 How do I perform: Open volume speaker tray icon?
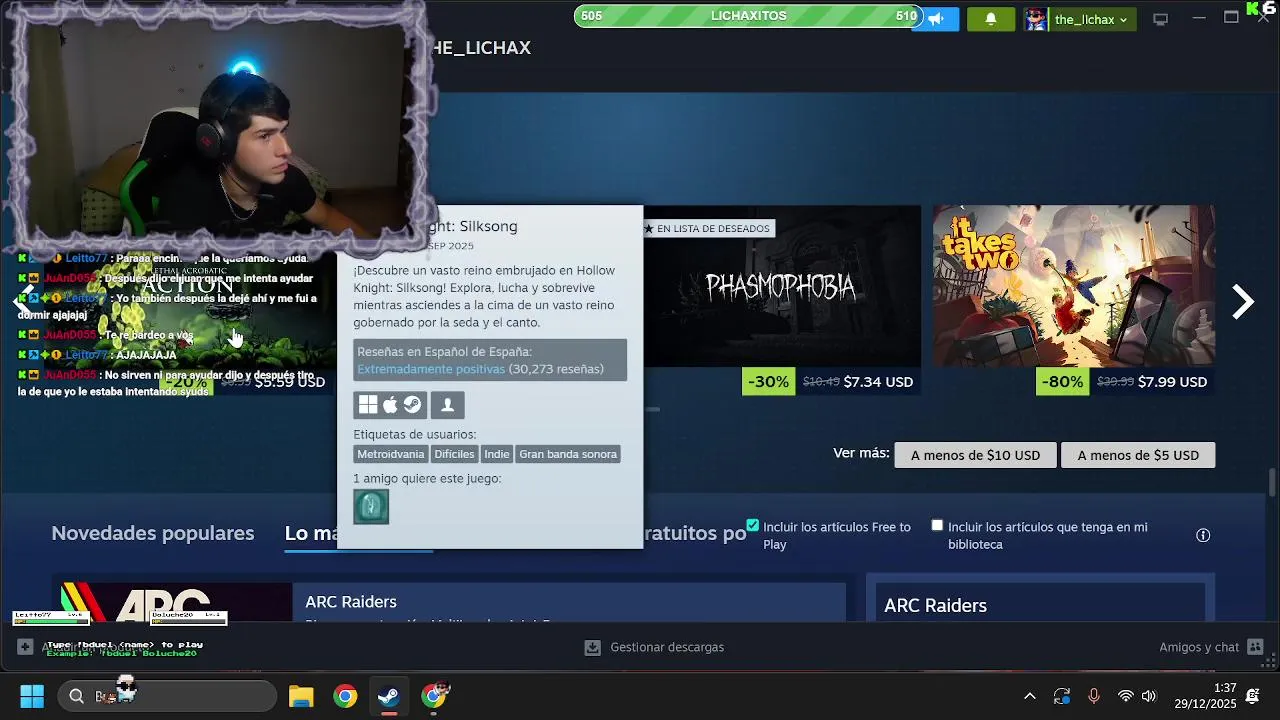[1149, 696]
